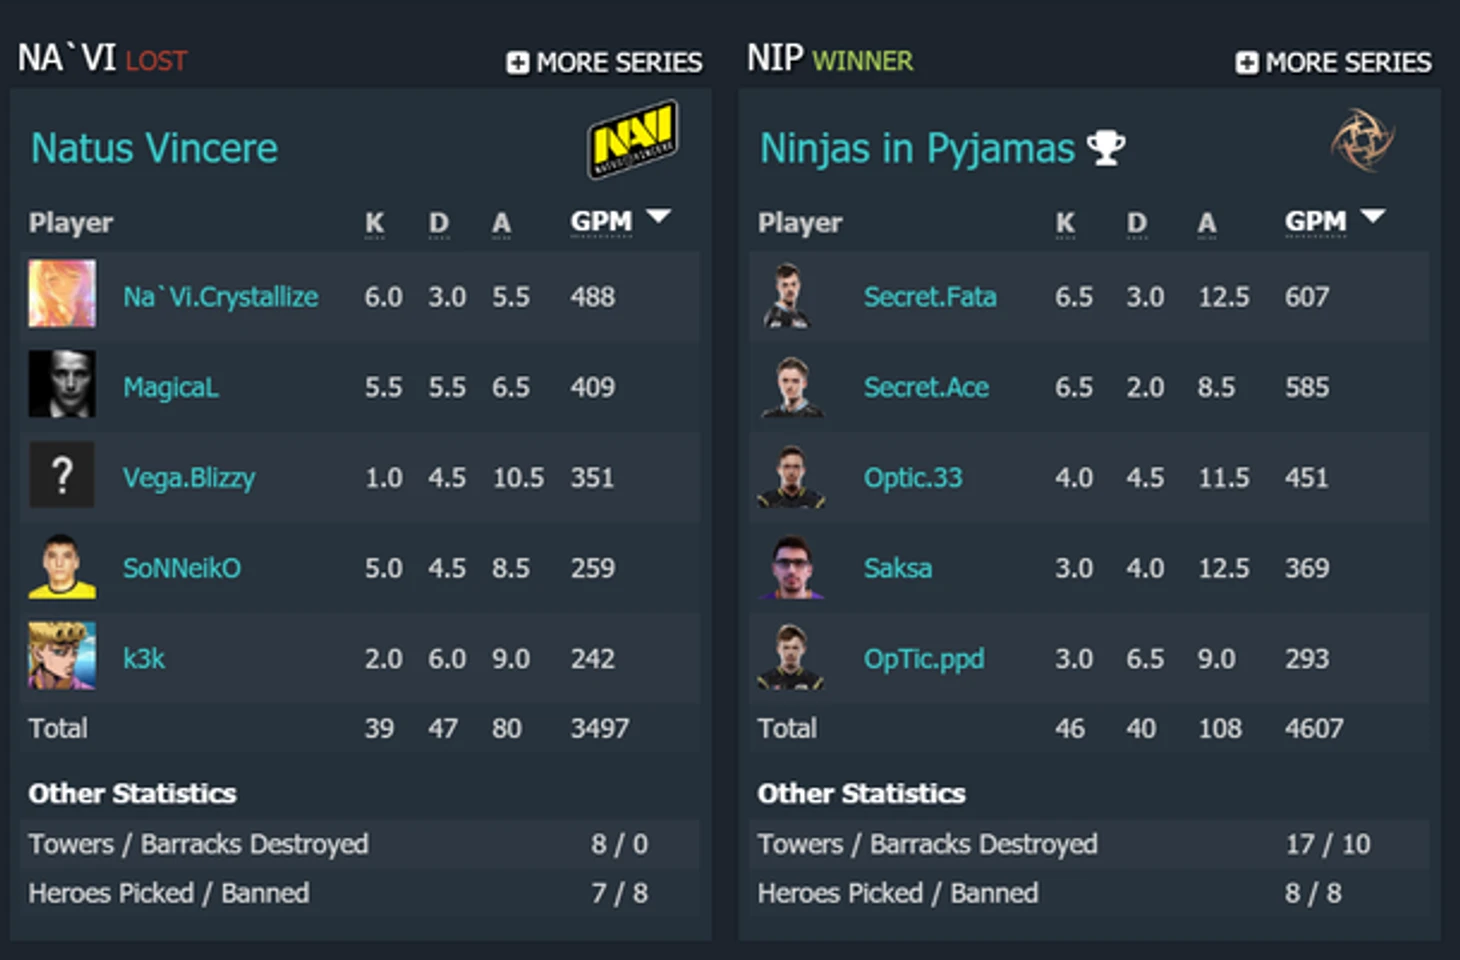1460x960 pixels.
Task: Sort NIP table by A column
Action: (x=1207, y=222)
